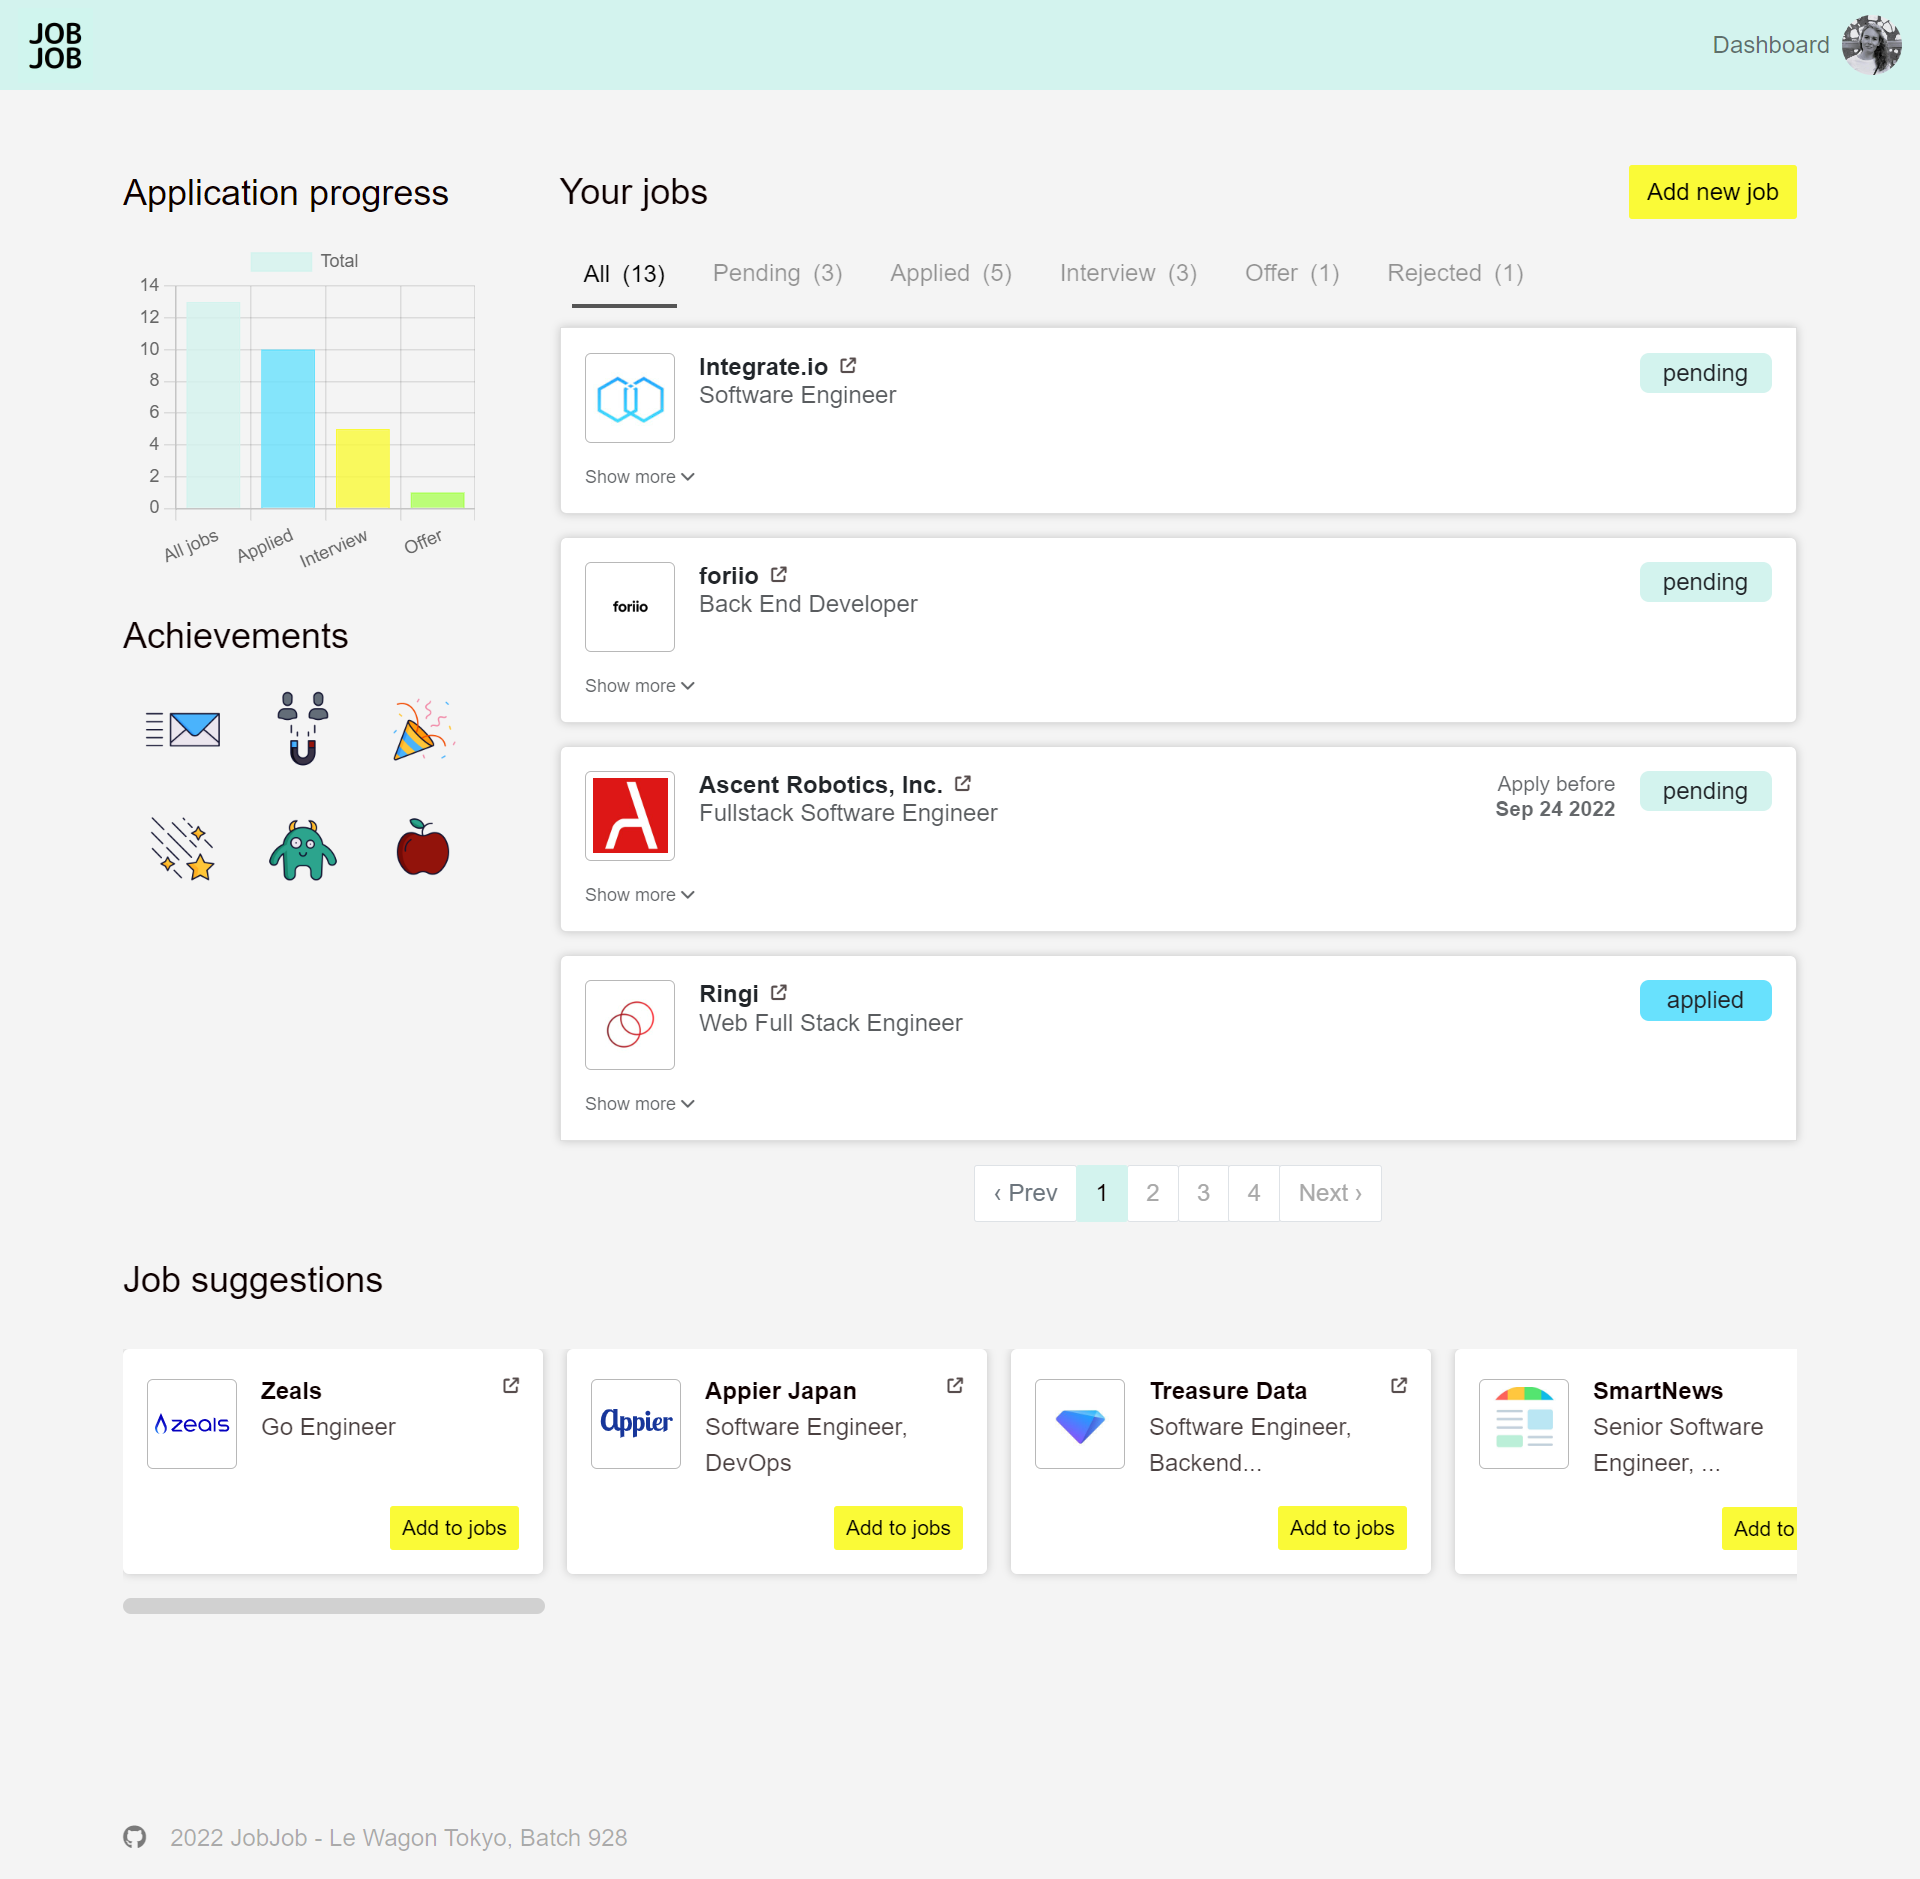Expand Show more under foriio Back End Developer
This screenshot has width=1920, height=1879.
point(638,685)
